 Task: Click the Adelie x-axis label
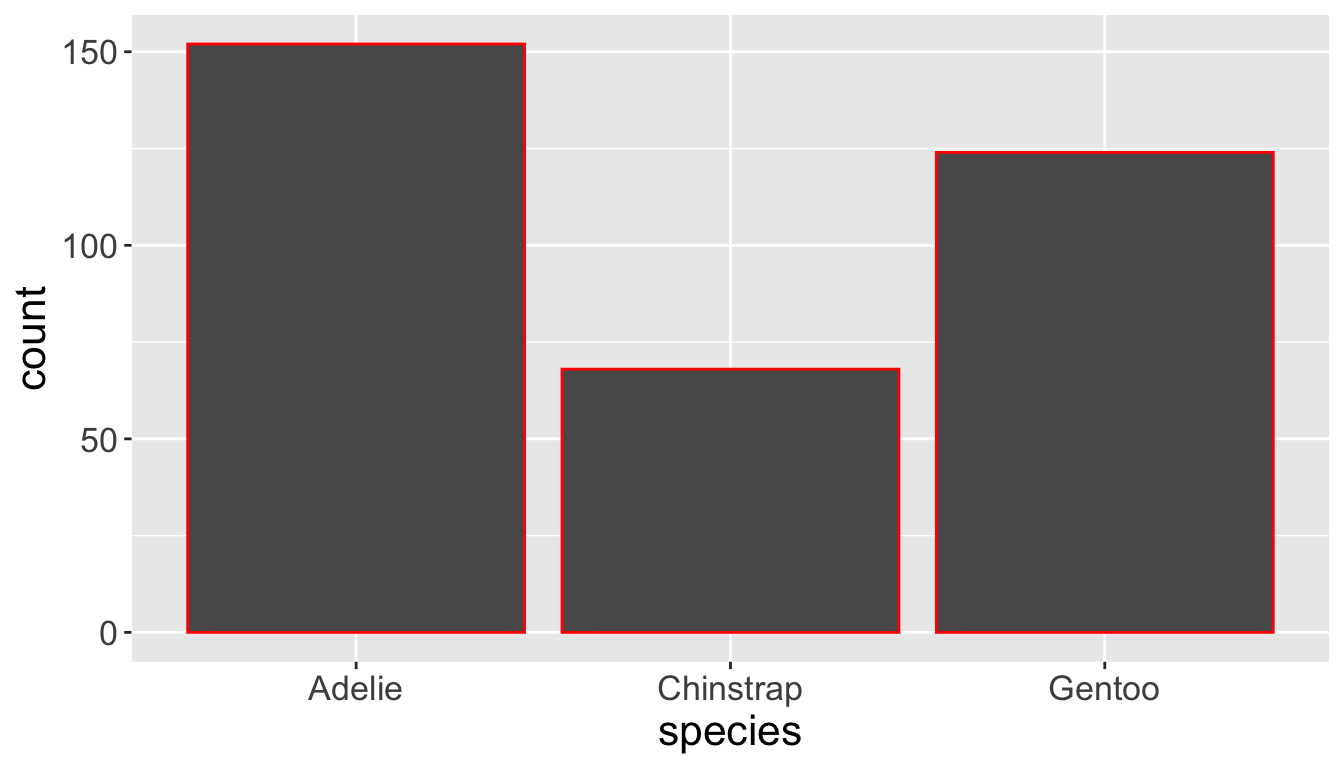(x=356, y=689)
